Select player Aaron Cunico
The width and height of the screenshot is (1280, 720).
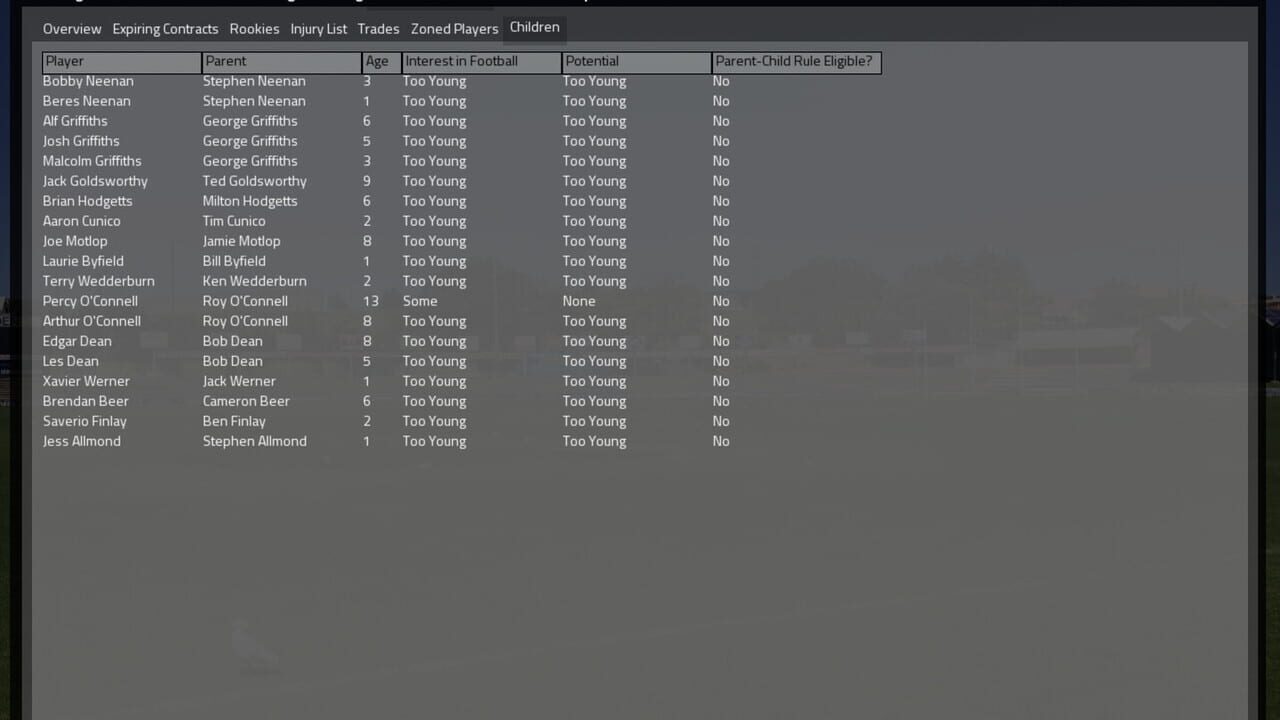click(x=82, y=221)
